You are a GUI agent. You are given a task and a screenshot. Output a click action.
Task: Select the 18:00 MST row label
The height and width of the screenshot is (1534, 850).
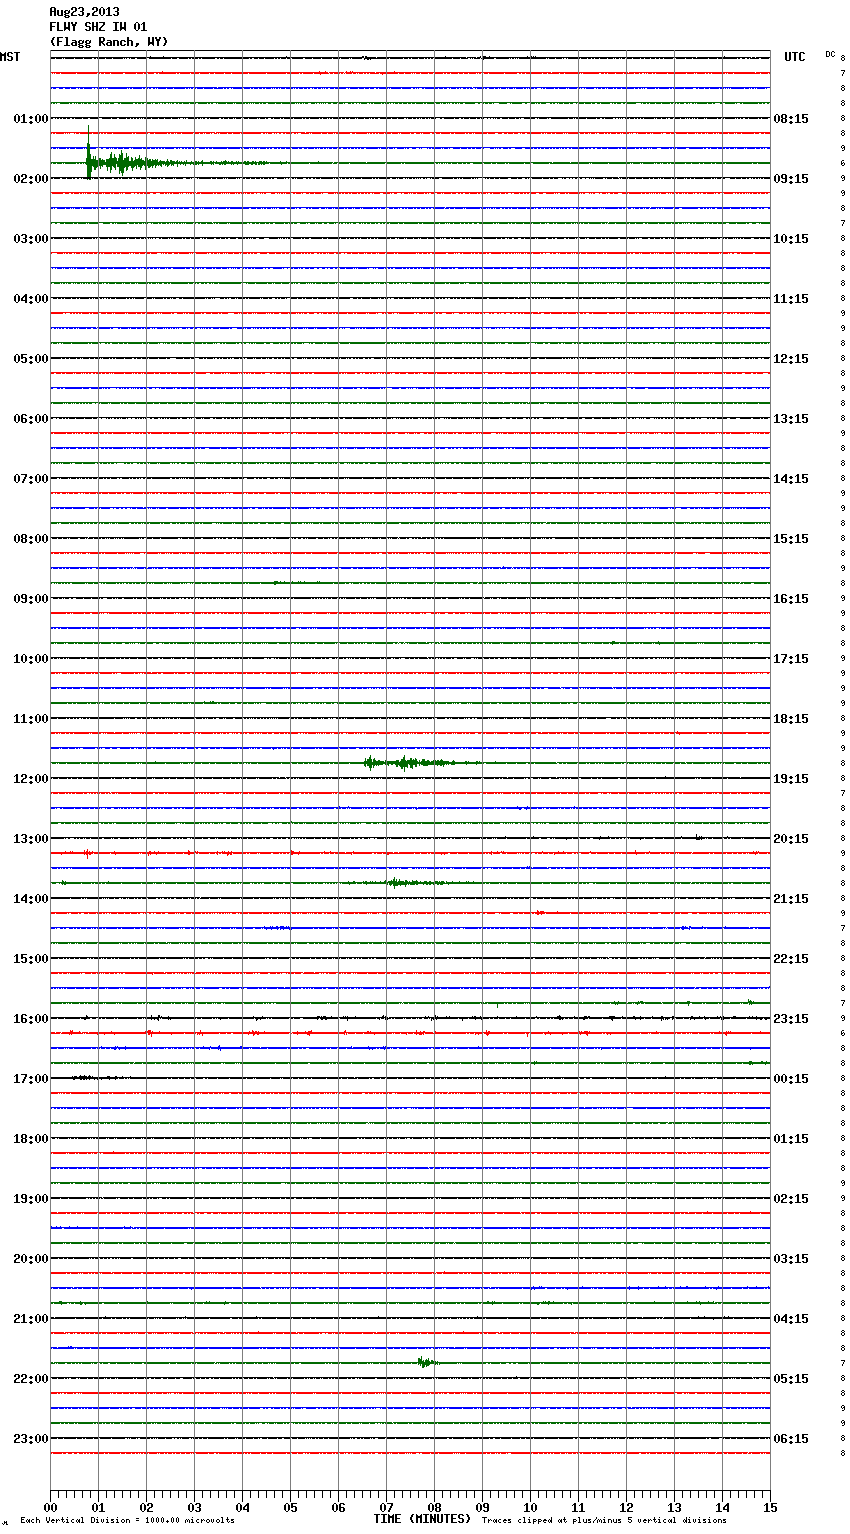[x=31, y=1139]
